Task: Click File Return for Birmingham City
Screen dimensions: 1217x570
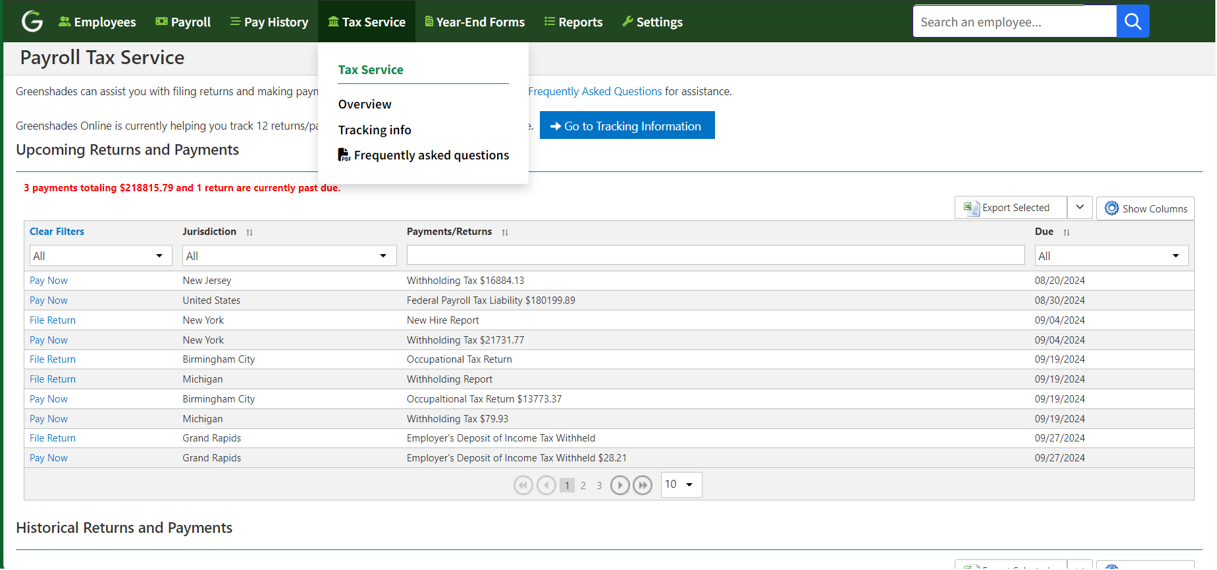Action: pyautogui.click(x=53, y=359)
